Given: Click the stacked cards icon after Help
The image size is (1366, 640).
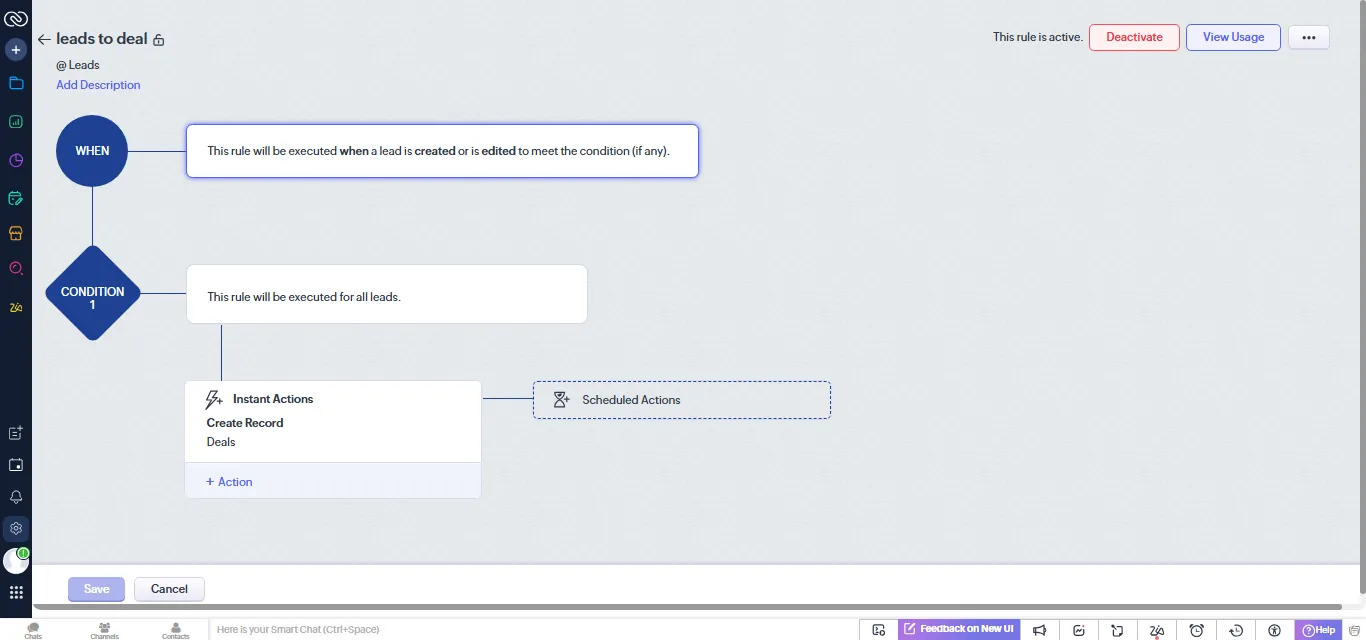Looking at the screenshot, I should [1354, 630].
